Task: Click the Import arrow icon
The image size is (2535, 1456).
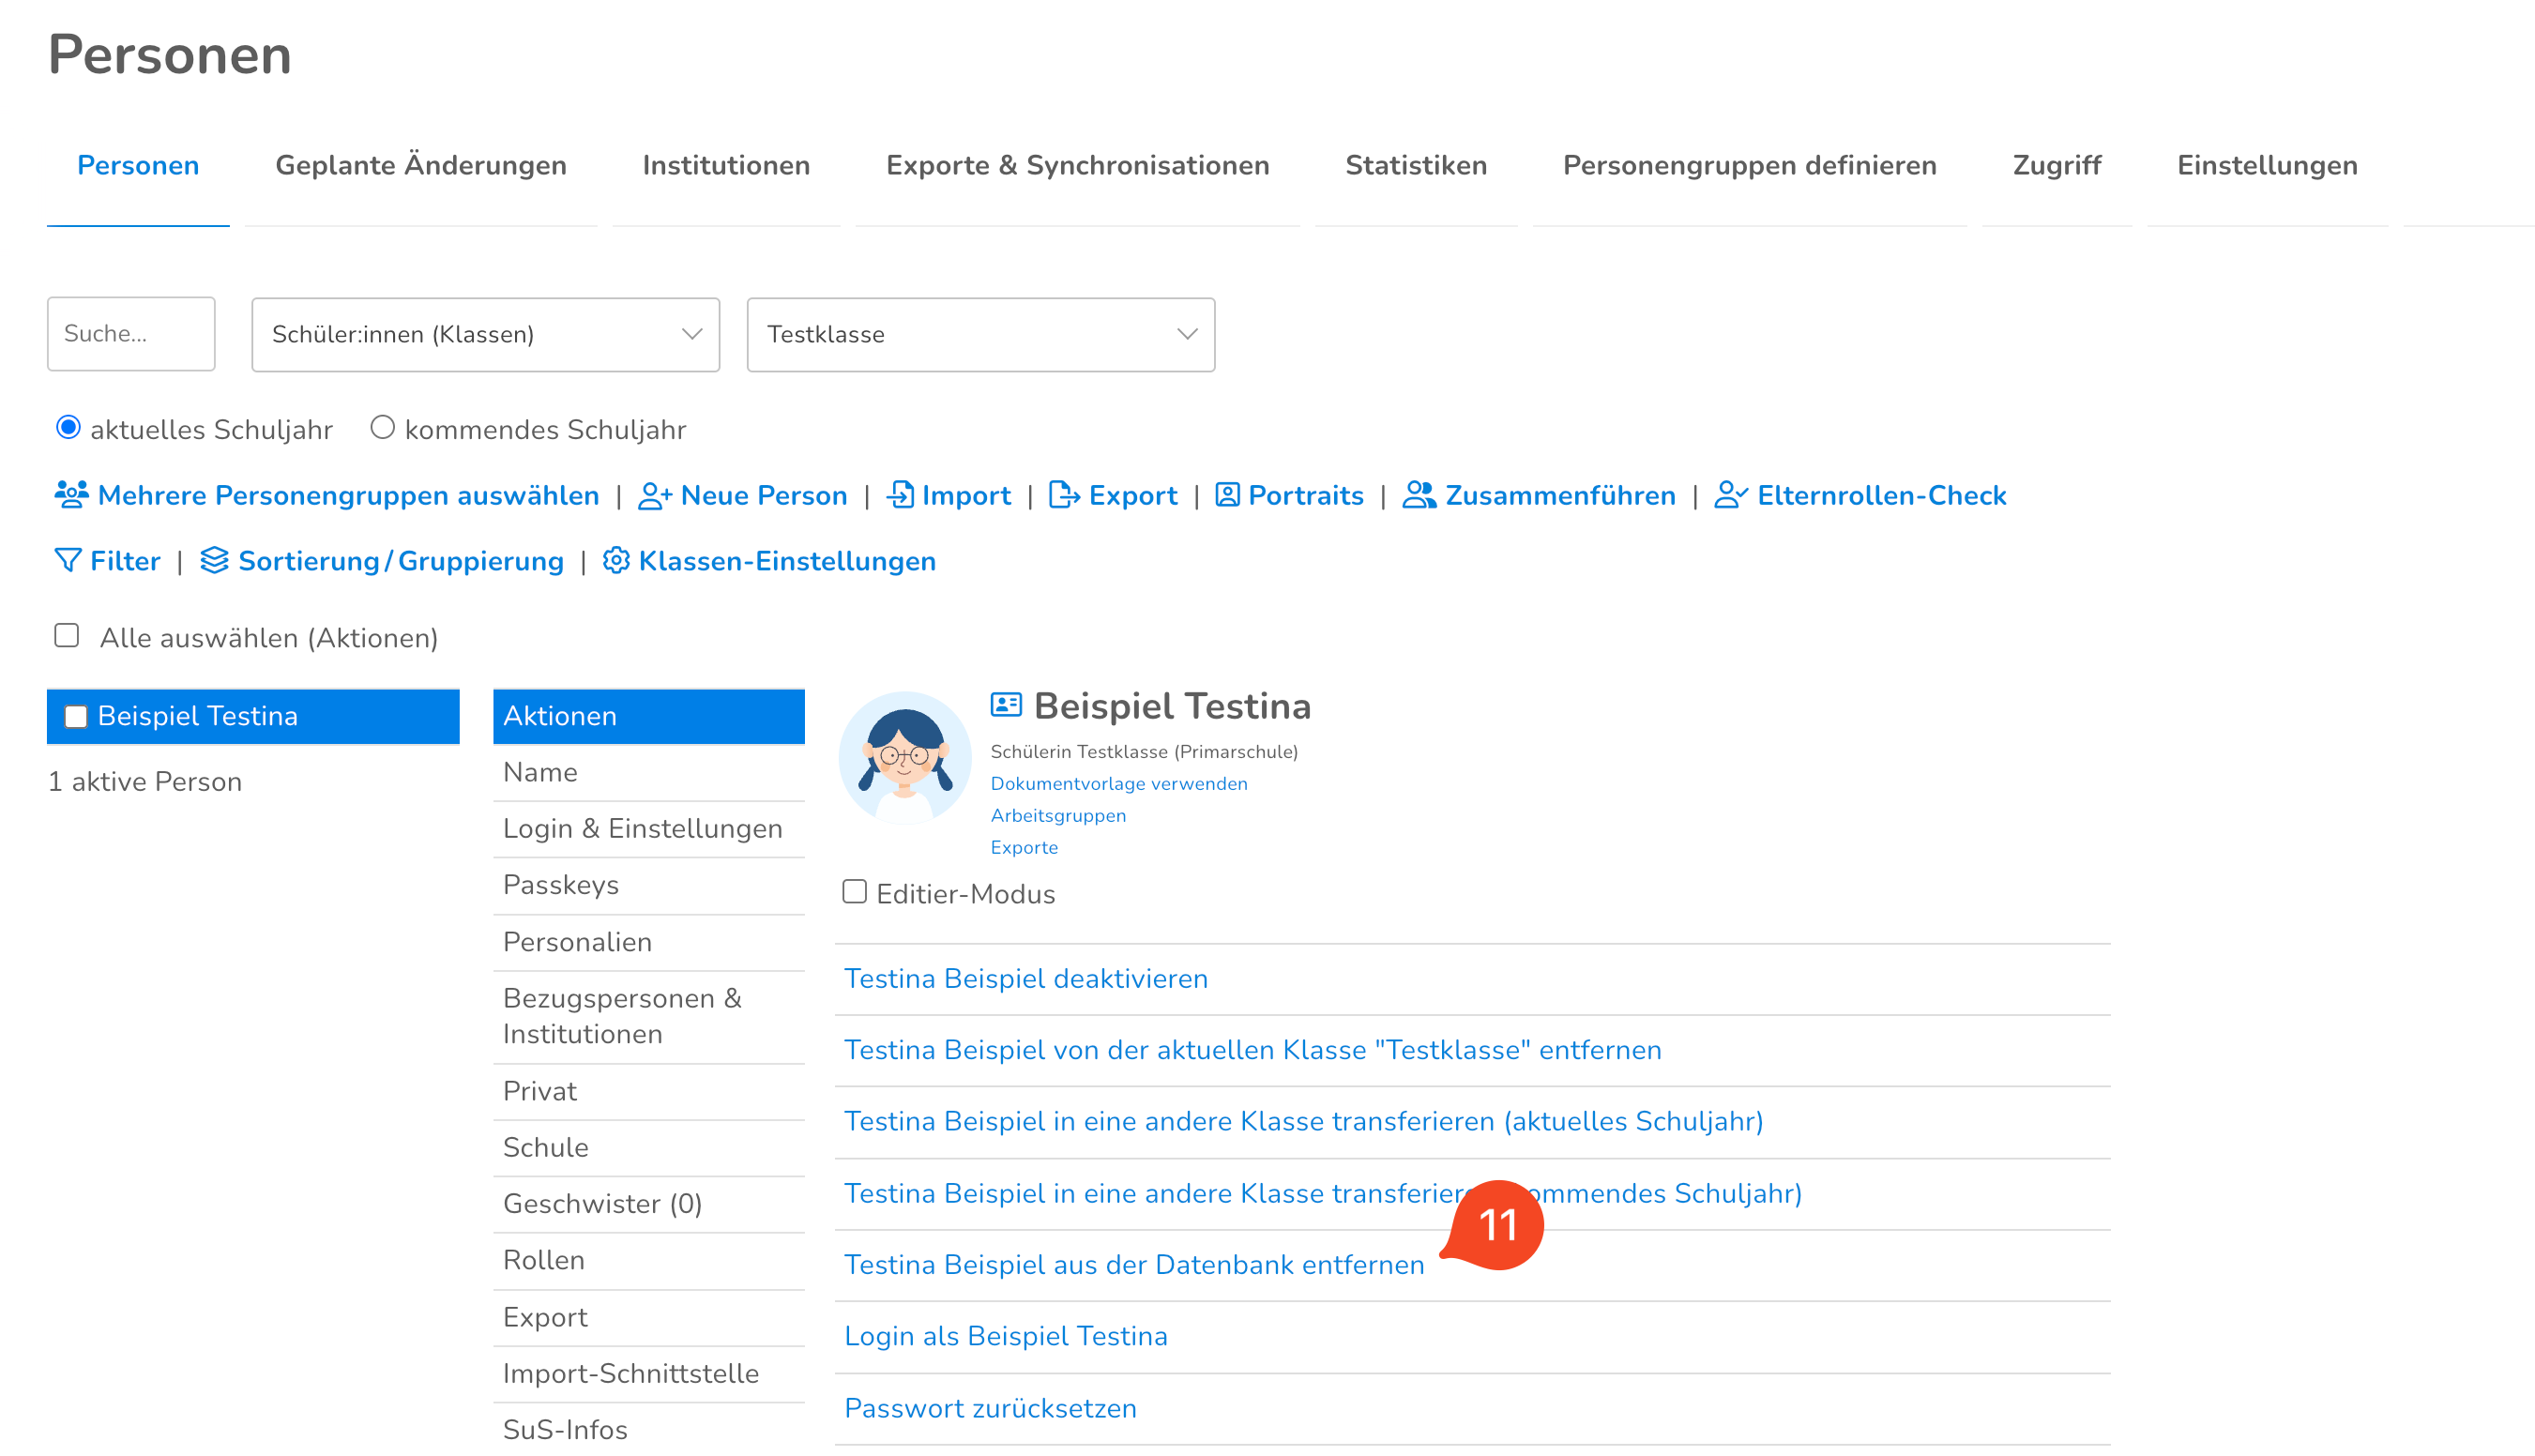Action: click(900, 495)
